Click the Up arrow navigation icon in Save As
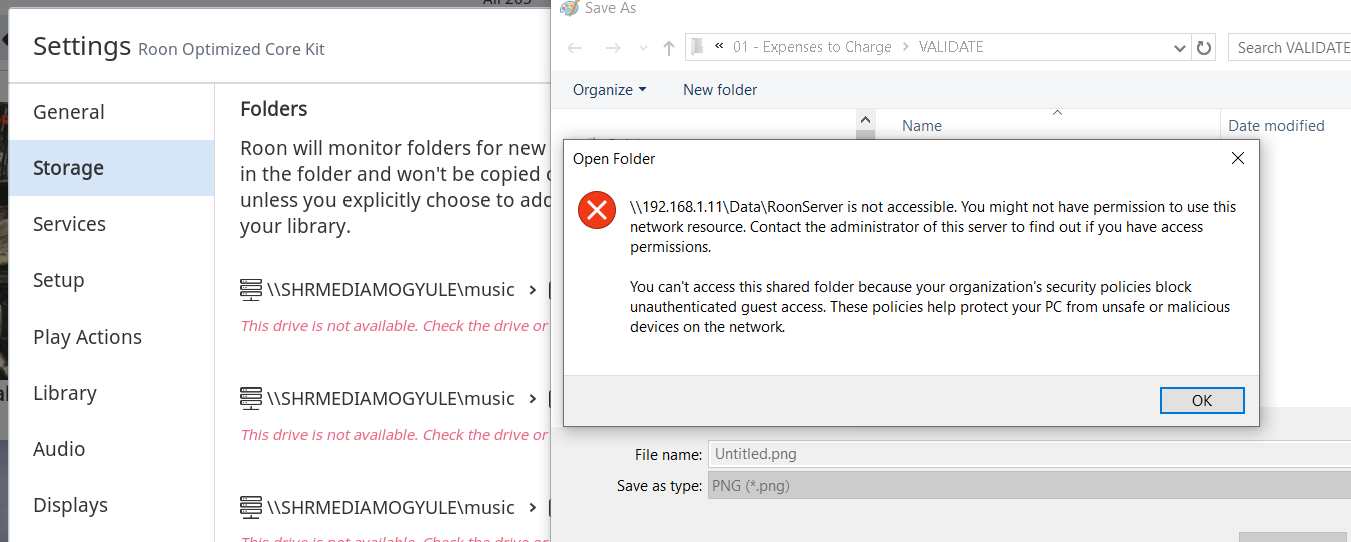 pos(669,48)
